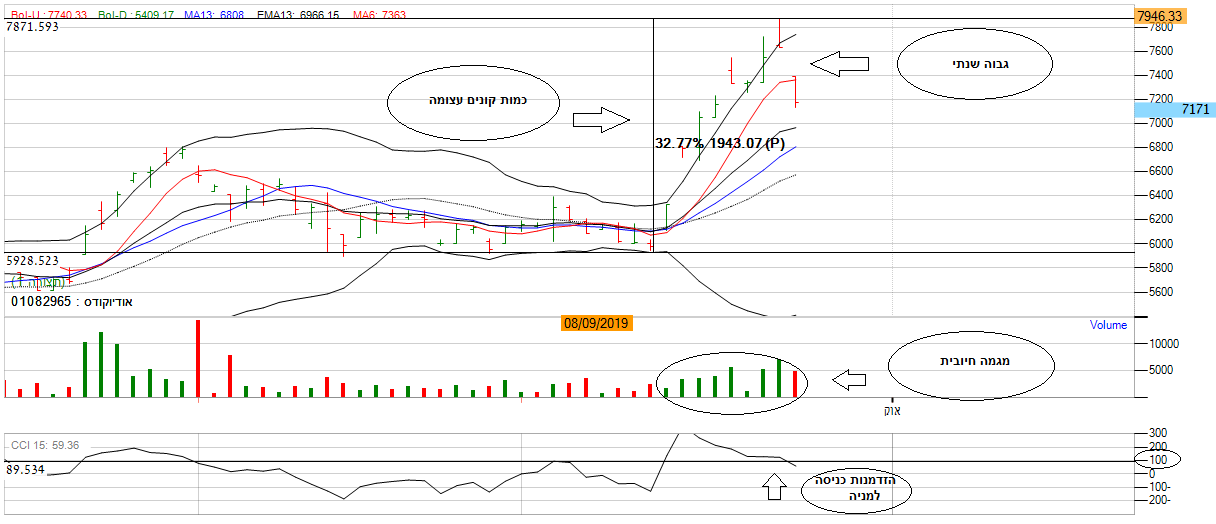
Task: Select the כמות קונים עצומה ellipse annotation
Action: pyautogui.click(x=470, y=101)
